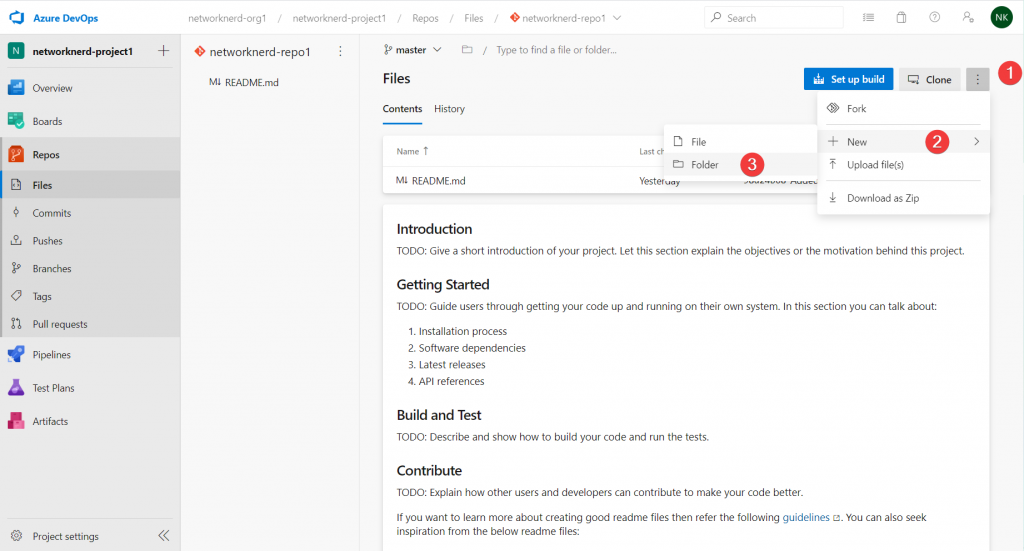
Task: Add new item with plus beside project name
Action: tap(163, 51)
